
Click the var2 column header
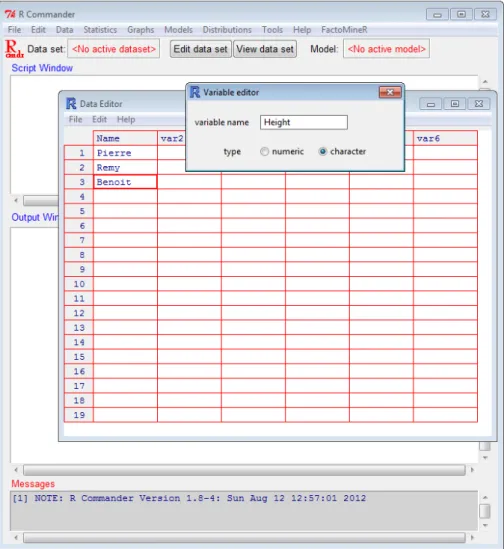(x=172, y=138)
